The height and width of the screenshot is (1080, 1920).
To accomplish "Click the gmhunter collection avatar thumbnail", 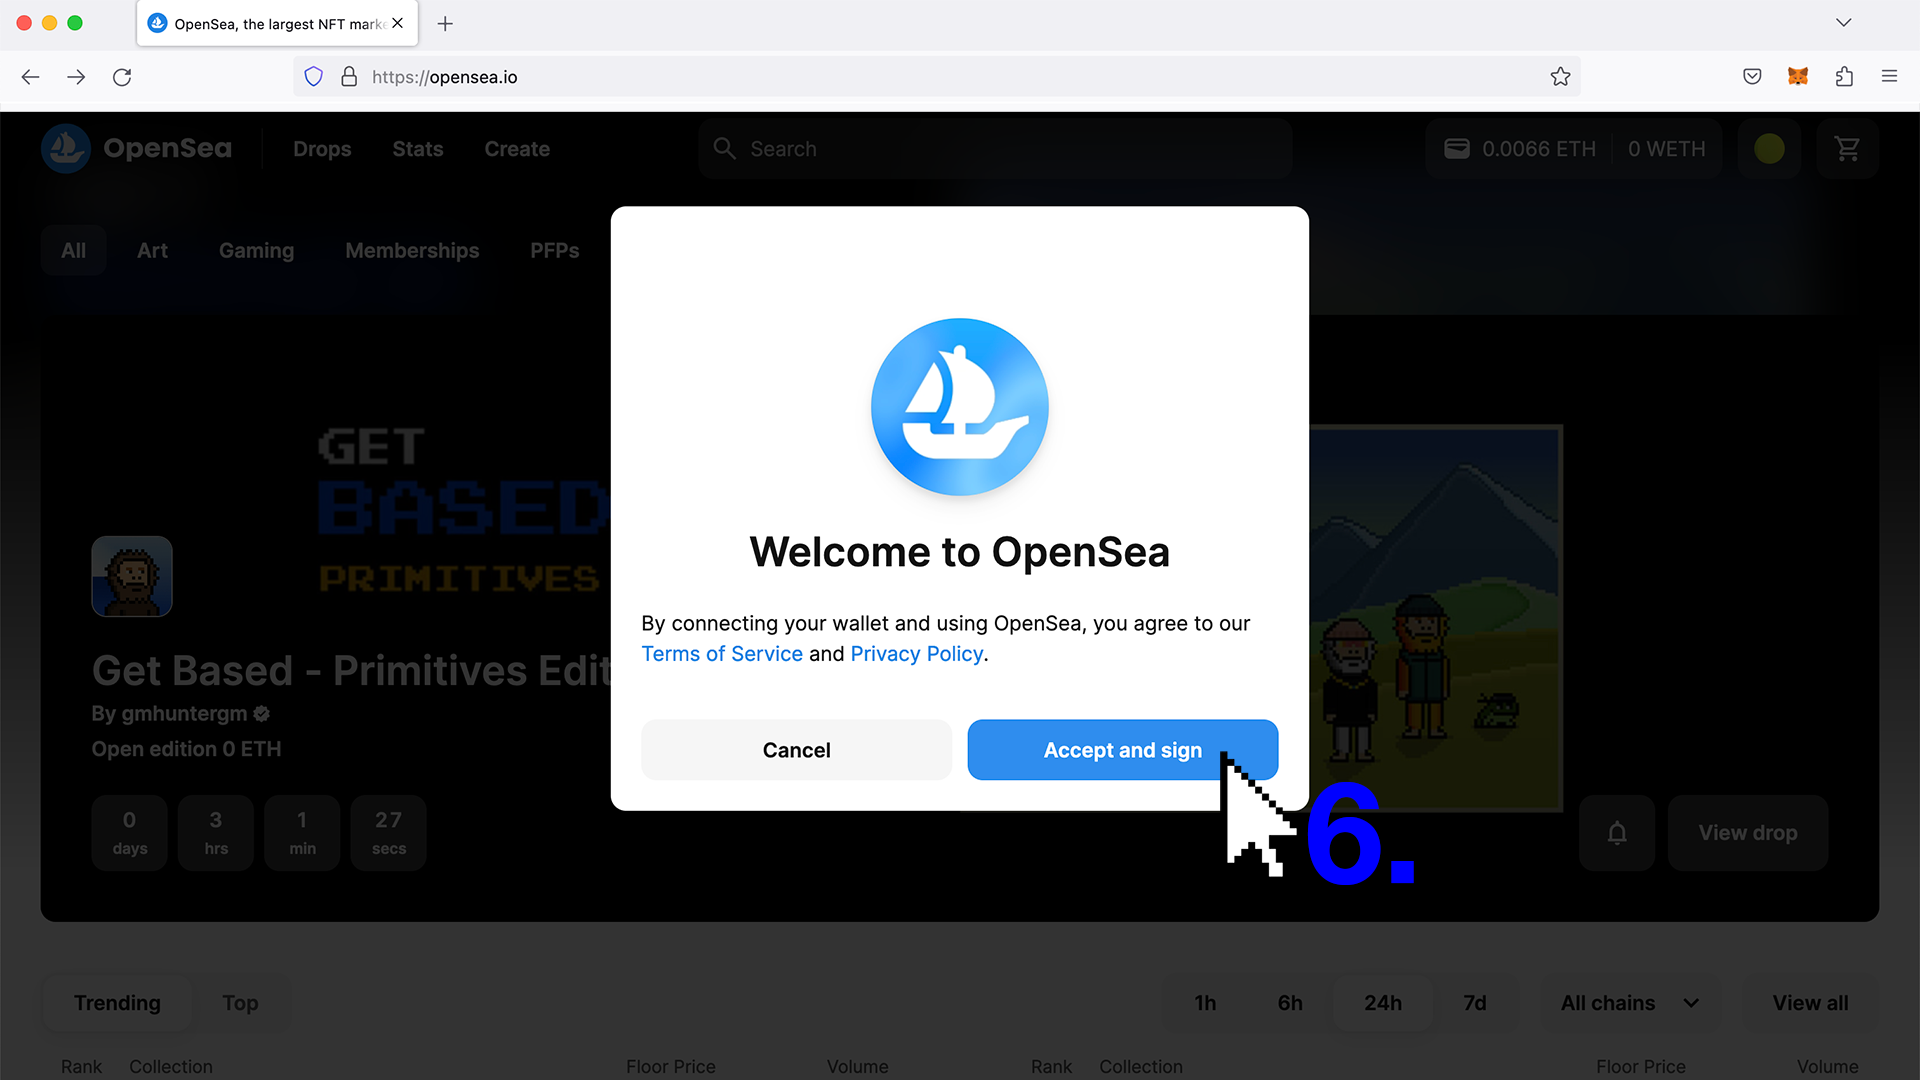I will tap(132, 576).
